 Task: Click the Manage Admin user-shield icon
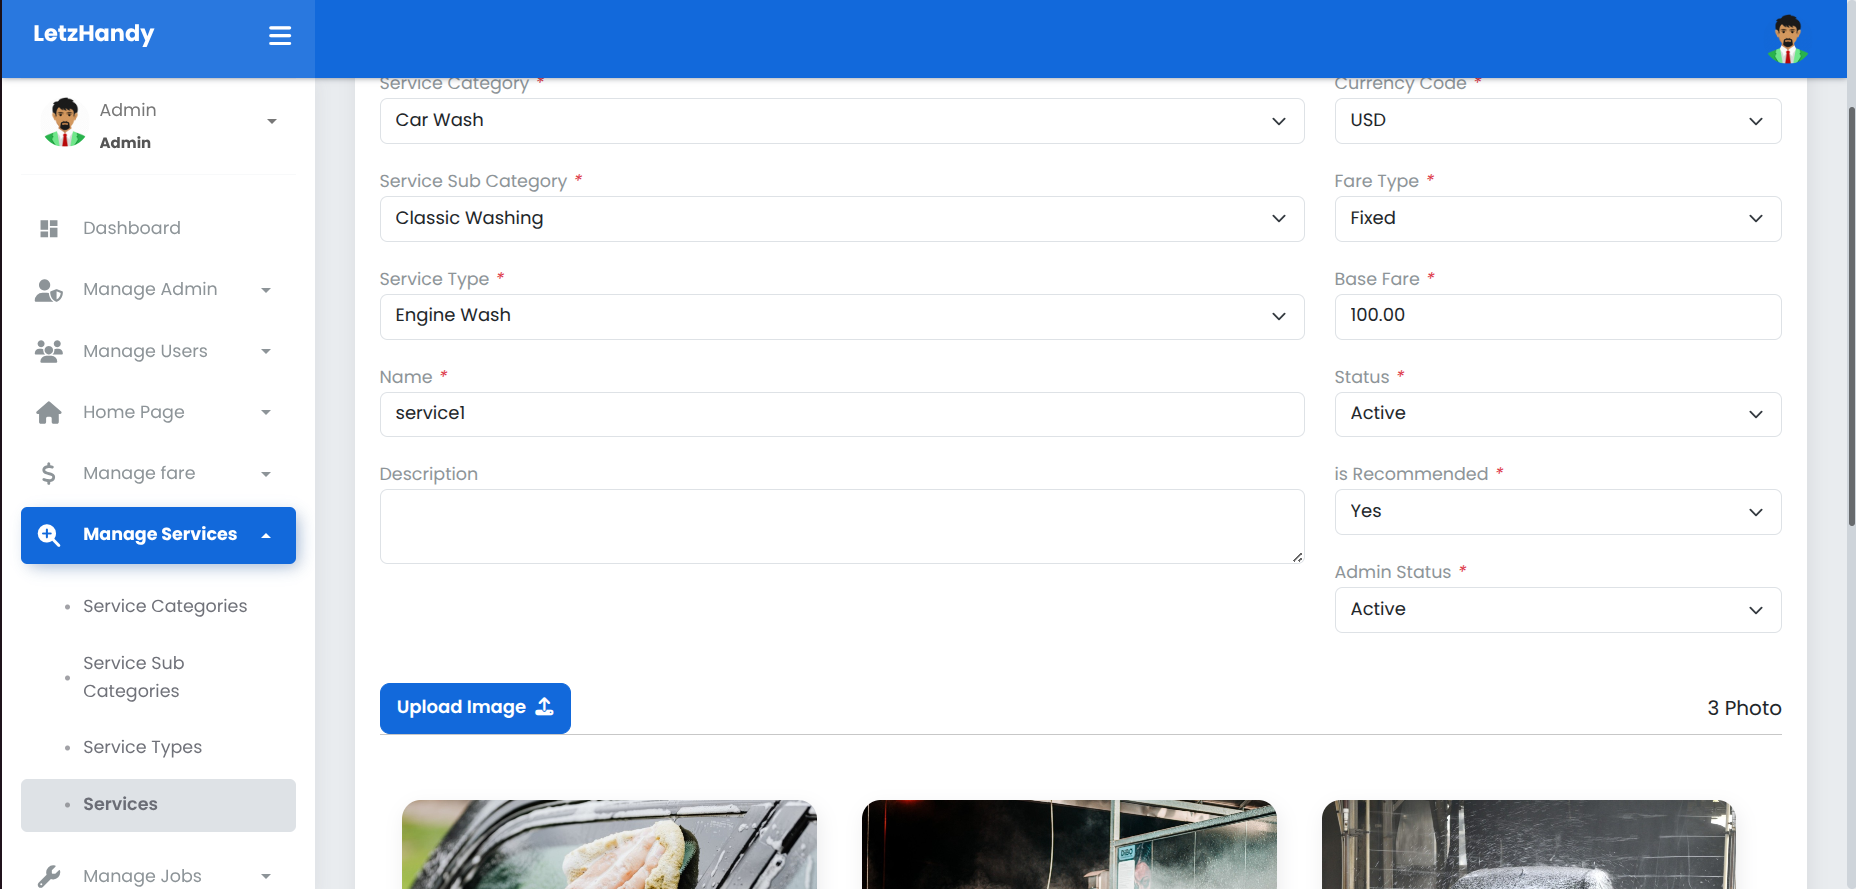coord(49,290)
